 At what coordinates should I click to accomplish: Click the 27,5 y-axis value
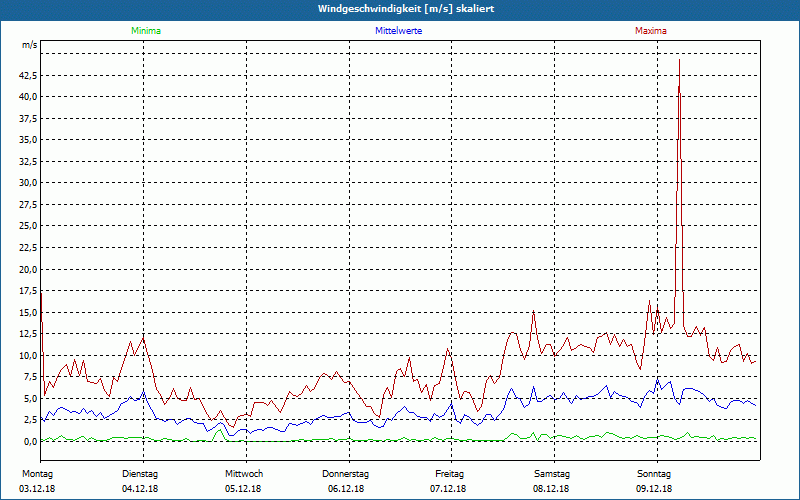point(27,205)
